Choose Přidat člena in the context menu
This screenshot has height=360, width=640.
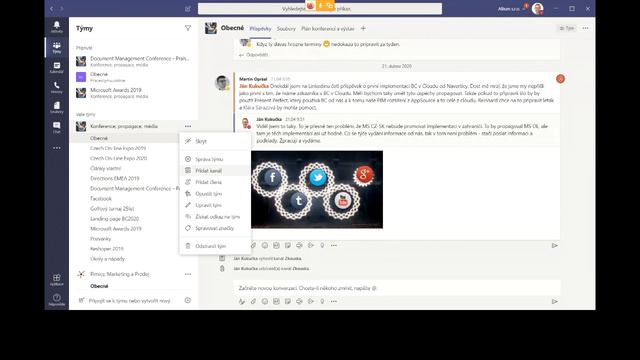pos(215,182)
